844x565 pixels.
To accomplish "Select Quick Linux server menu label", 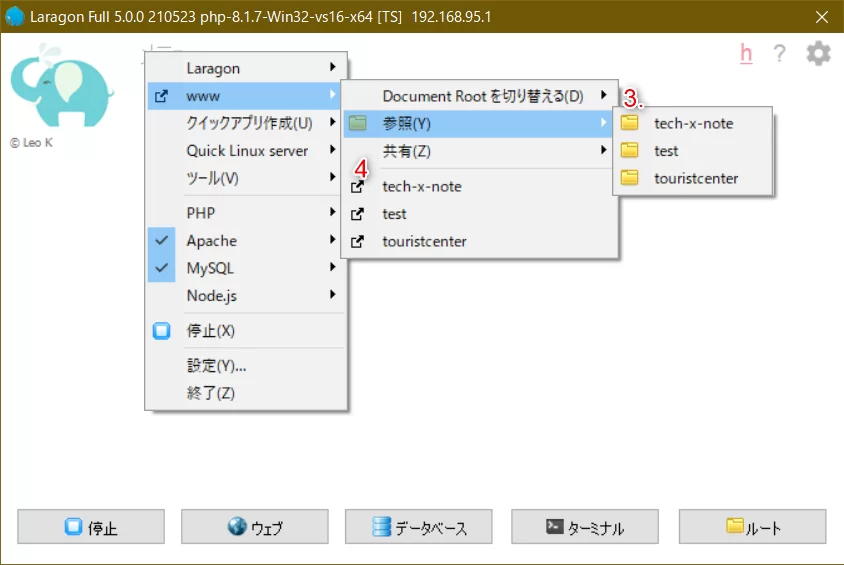I will click(247, 151).
